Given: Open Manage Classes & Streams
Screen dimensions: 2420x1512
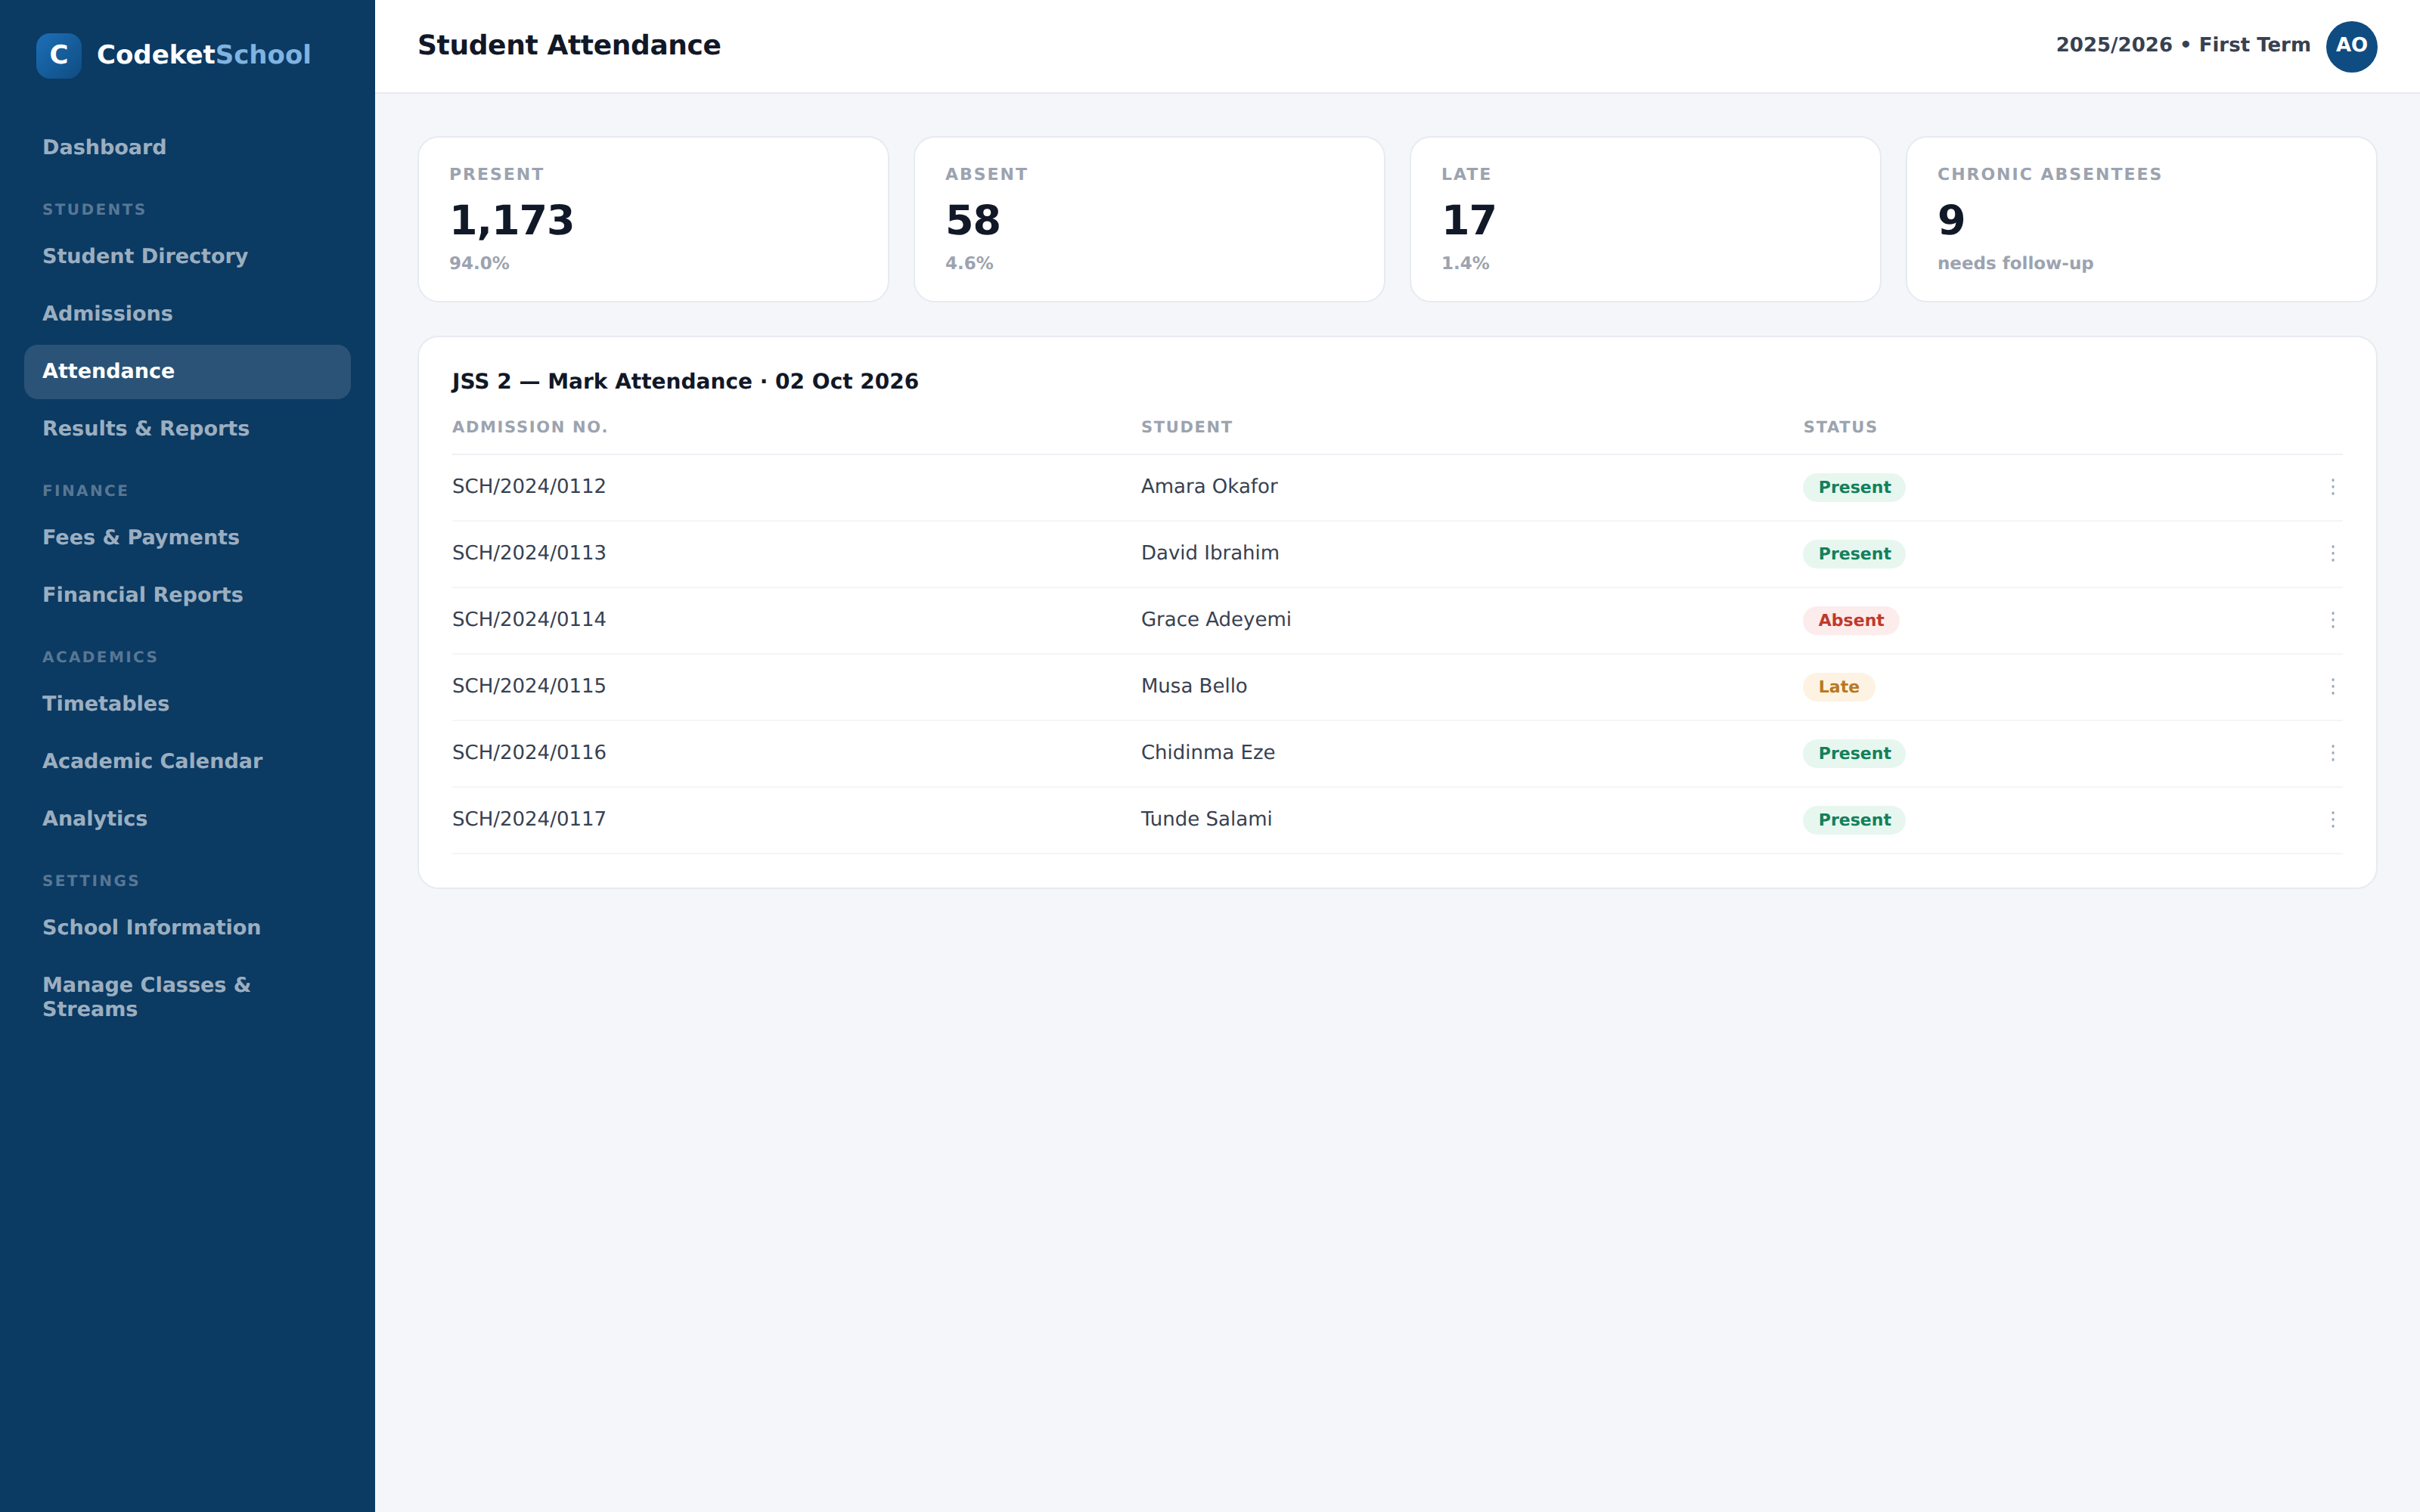Looking at the screenshot, I should pos(187,997).
